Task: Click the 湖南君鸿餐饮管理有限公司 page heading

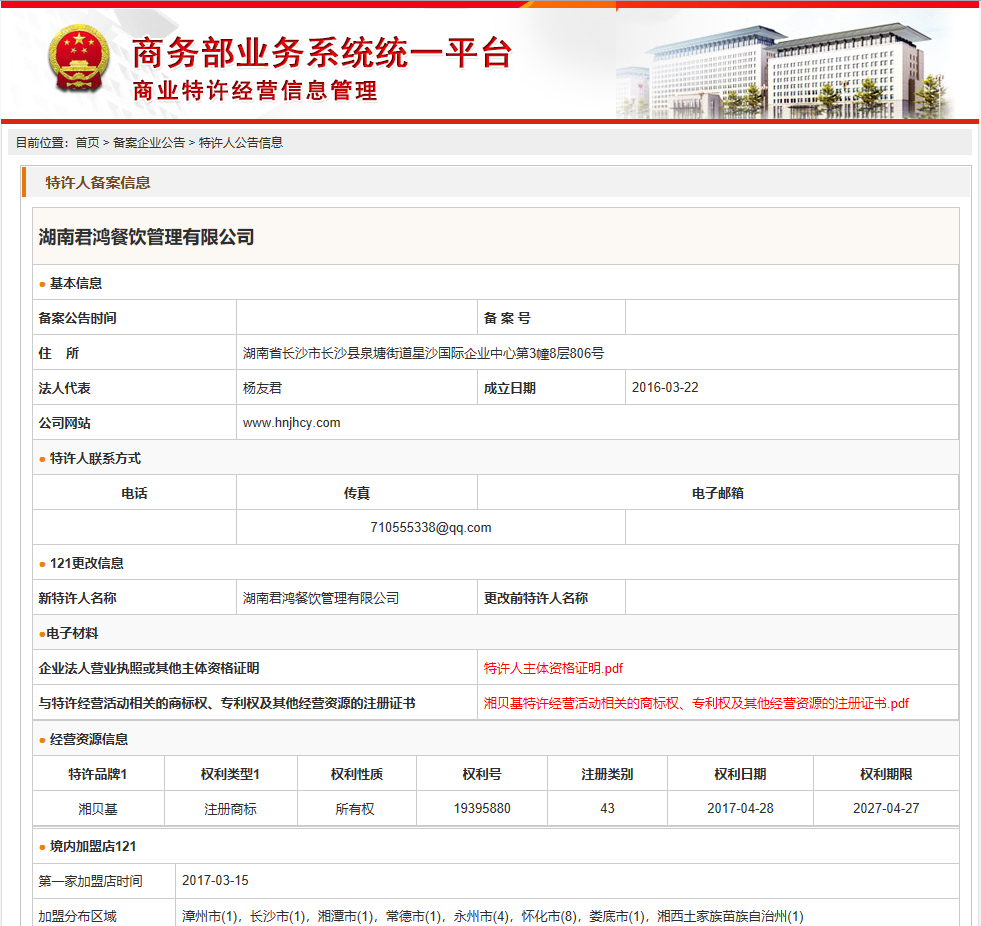Action: click(x=146, y=237)
